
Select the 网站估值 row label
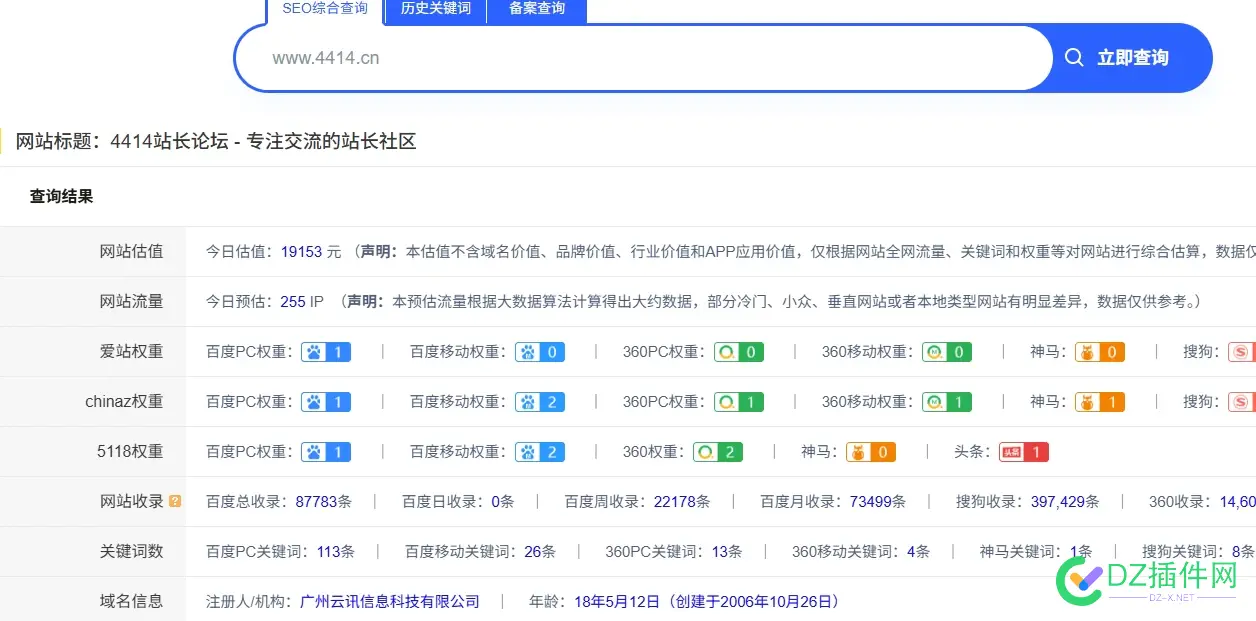click(x=131, y=252)
